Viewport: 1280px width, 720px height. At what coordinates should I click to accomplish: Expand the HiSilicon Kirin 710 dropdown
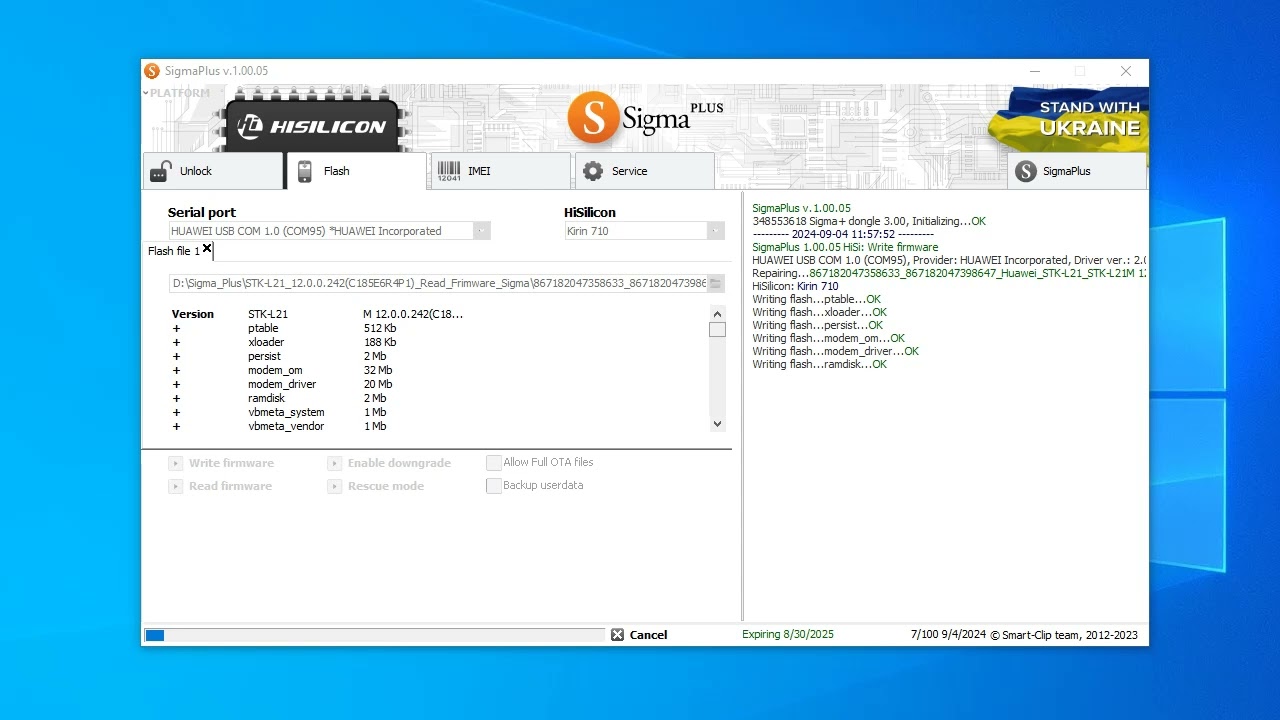(x=716, y=231)
